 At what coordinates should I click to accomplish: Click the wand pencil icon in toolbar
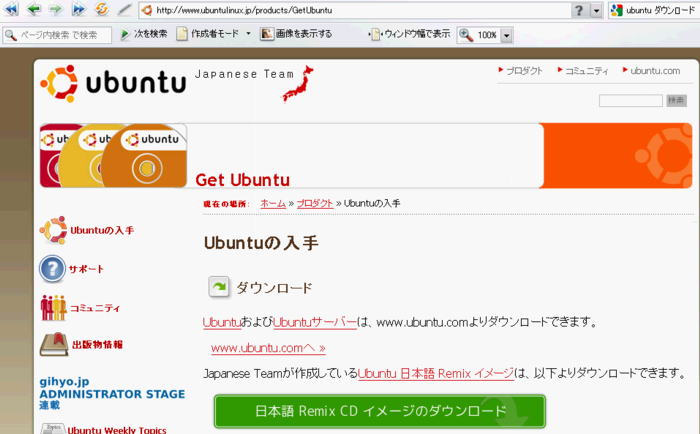124,10
